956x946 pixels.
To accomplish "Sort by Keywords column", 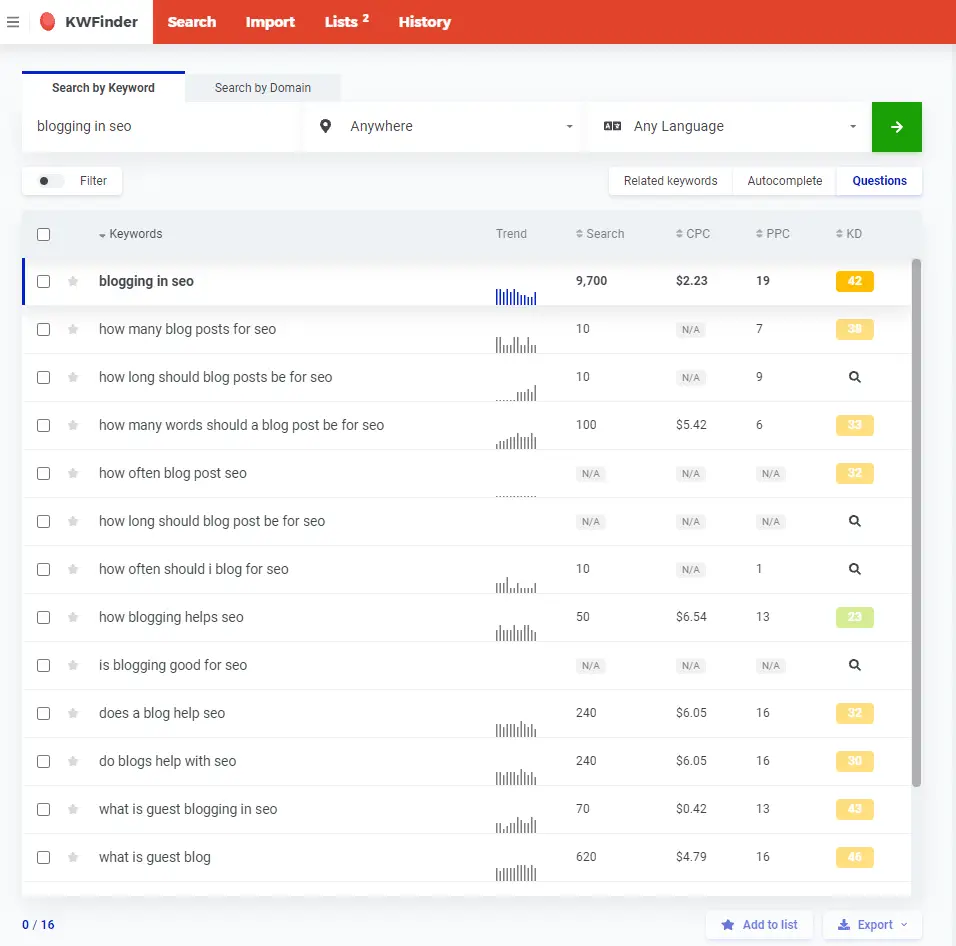I will click(x=130, y=234).
